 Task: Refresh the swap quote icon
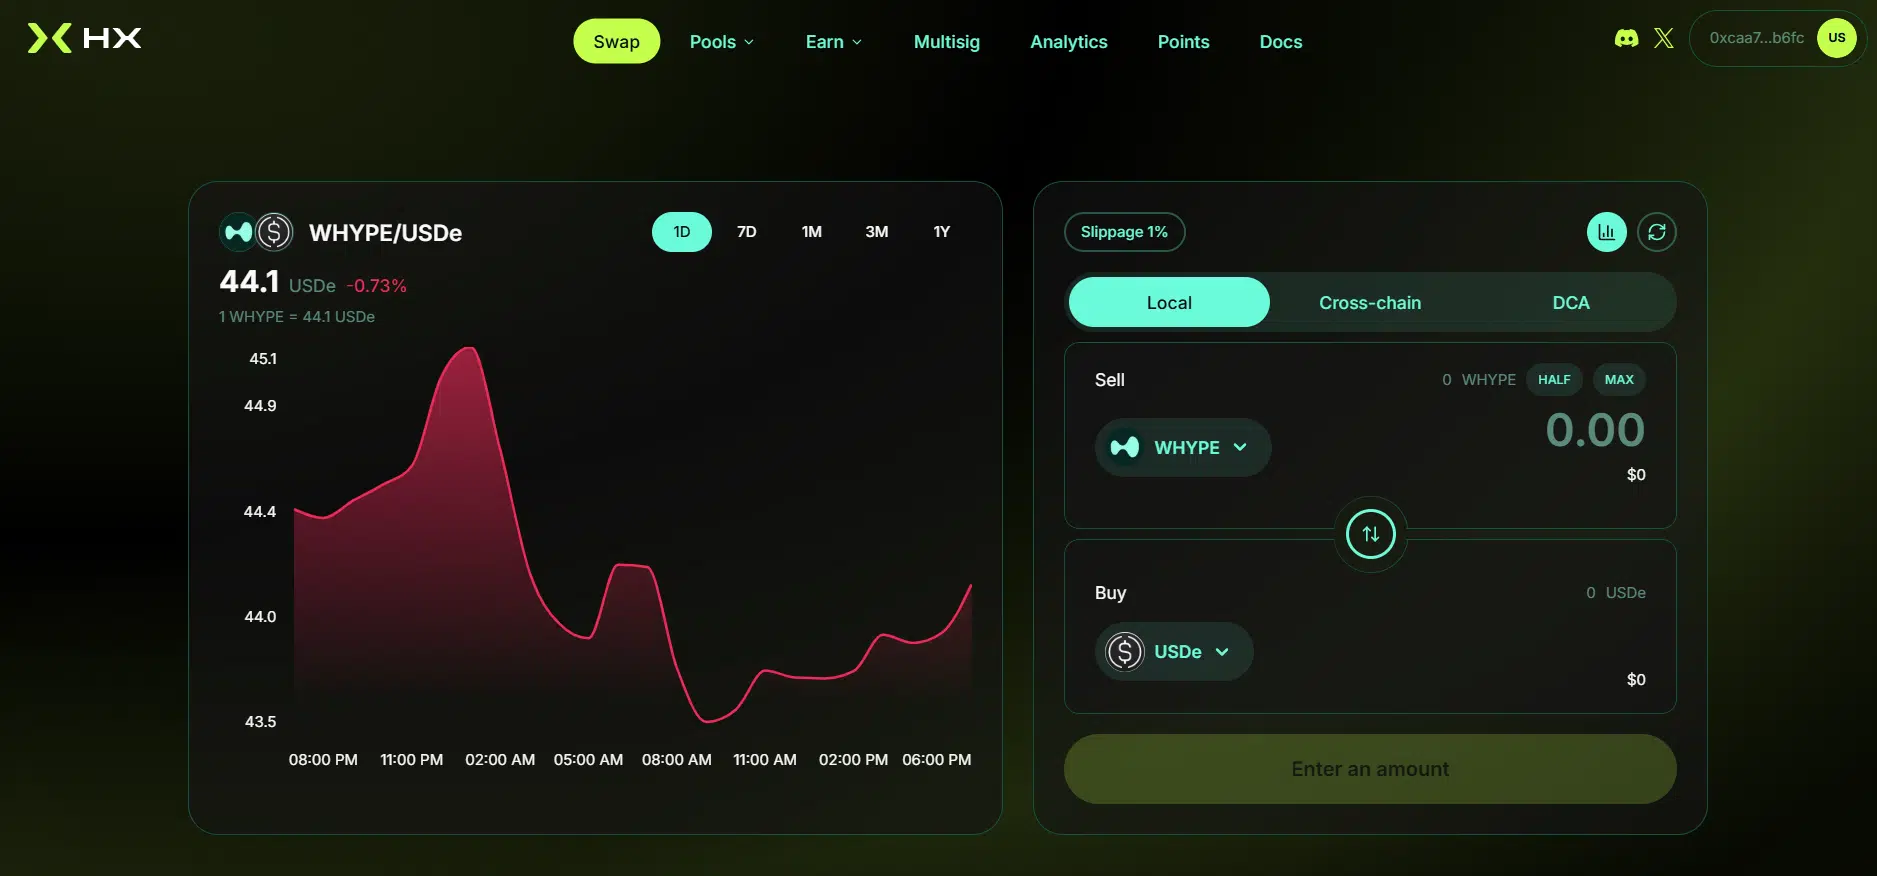(x=1657, y=232)
